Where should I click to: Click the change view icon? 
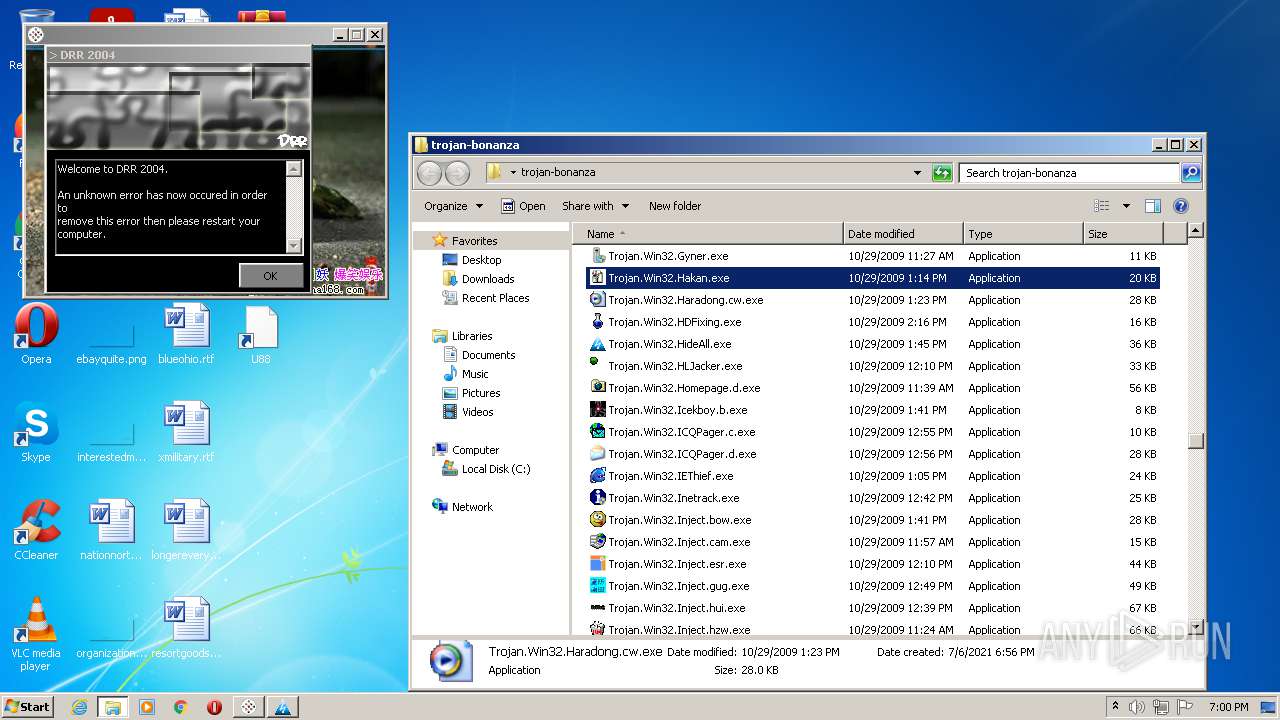pos(1101,206)
